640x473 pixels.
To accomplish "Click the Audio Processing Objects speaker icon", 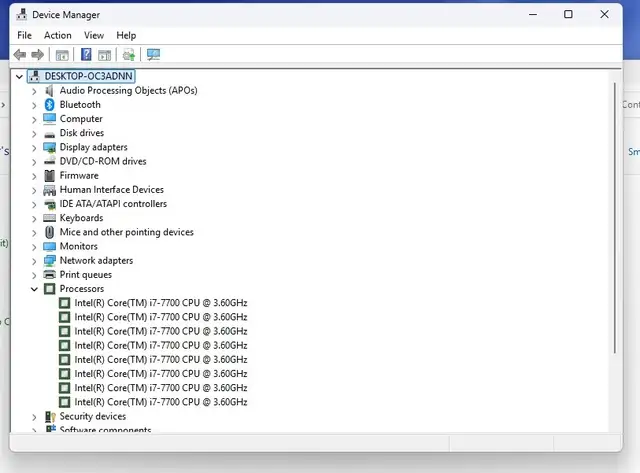I will click(49, 91).
